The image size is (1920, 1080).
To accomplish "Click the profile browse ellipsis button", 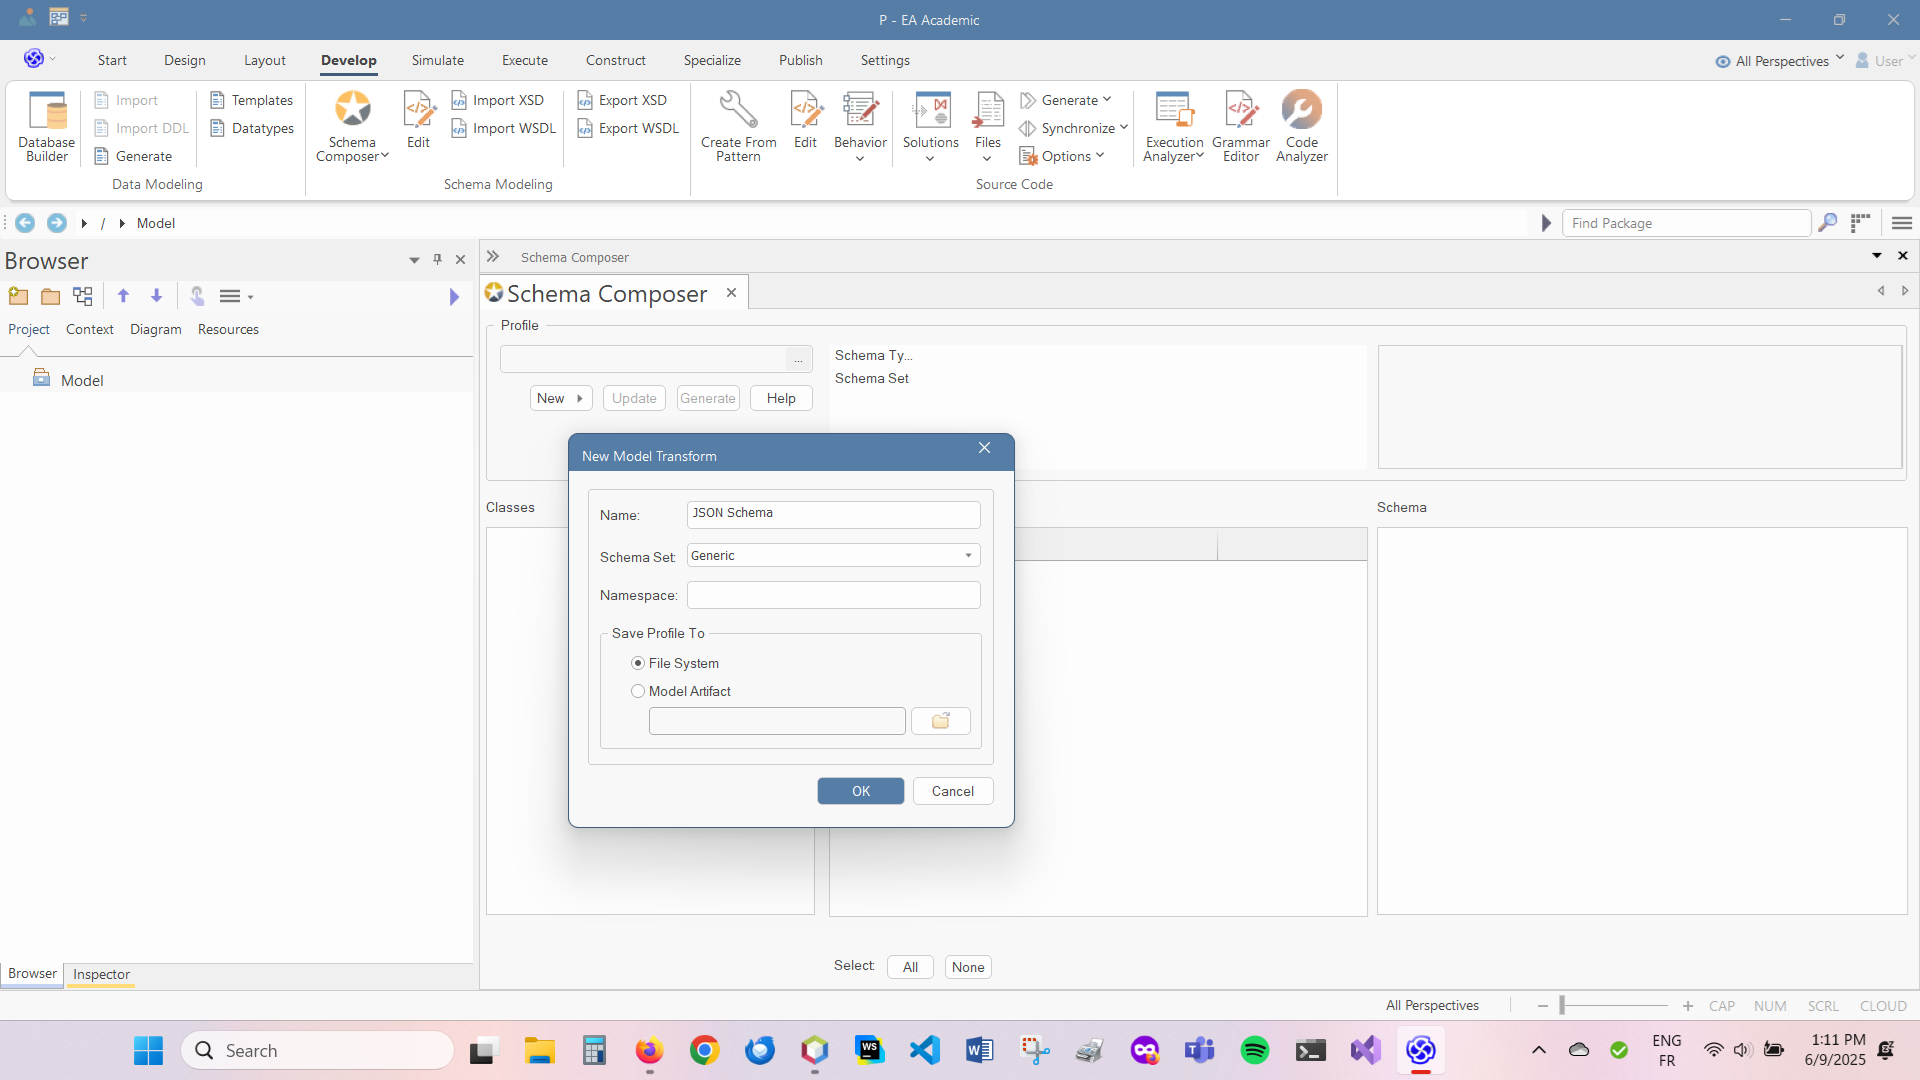I will pos(798,359).
